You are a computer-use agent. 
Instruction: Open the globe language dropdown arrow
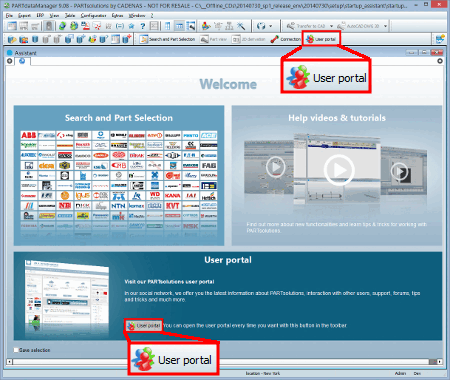(x=270, y=26)
